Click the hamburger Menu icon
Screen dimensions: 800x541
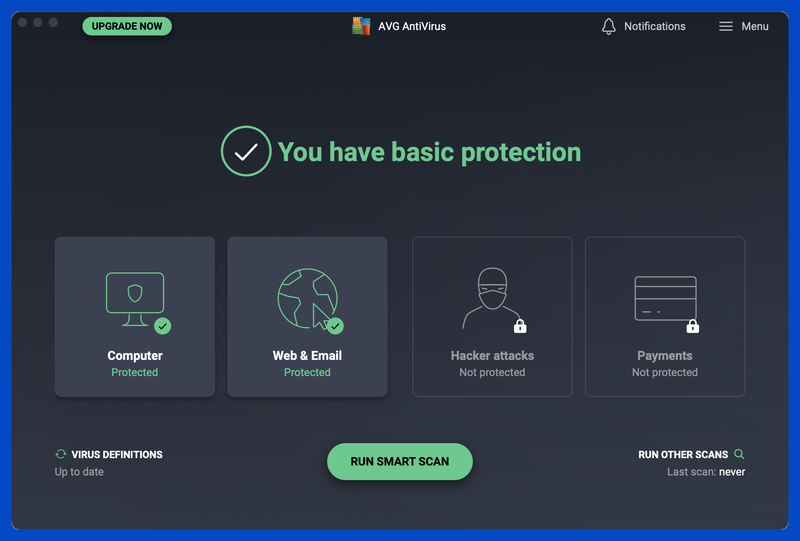click(x=726, y=26)
